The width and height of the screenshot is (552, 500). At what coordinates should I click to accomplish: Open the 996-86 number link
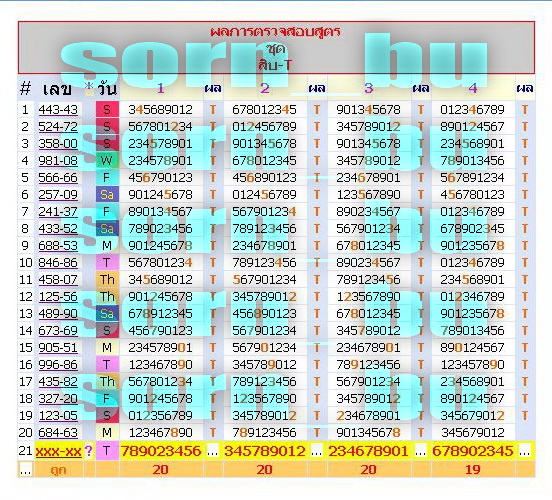point(58,365)
